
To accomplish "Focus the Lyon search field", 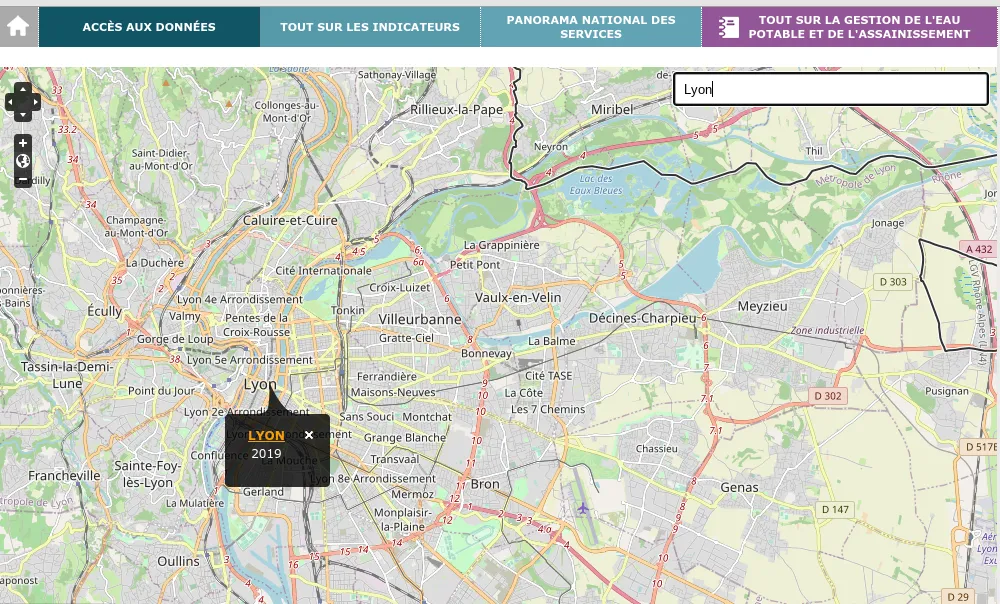I will click(831, 89).
